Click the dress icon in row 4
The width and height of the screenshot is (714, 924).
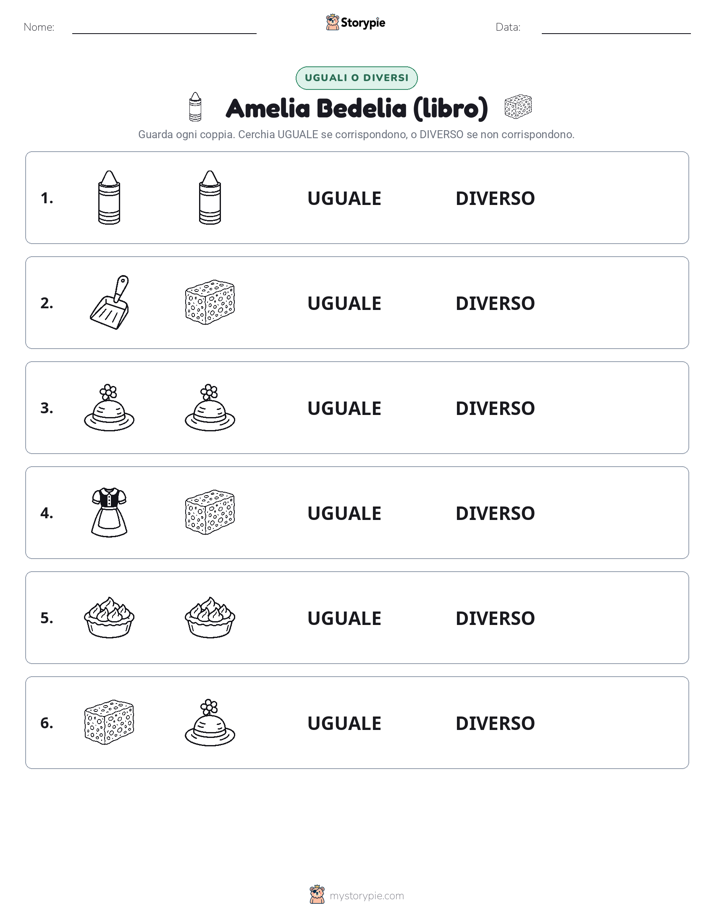[109, 512]
